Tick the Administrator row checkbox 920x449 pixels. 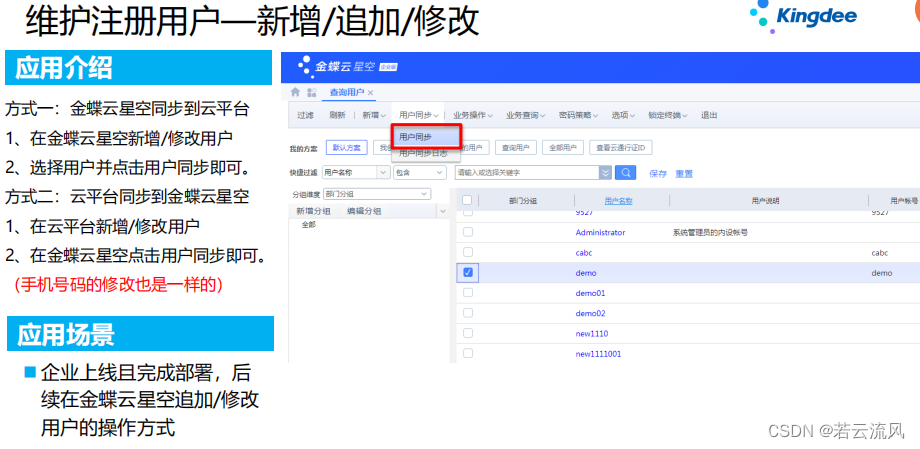(468, 232)
